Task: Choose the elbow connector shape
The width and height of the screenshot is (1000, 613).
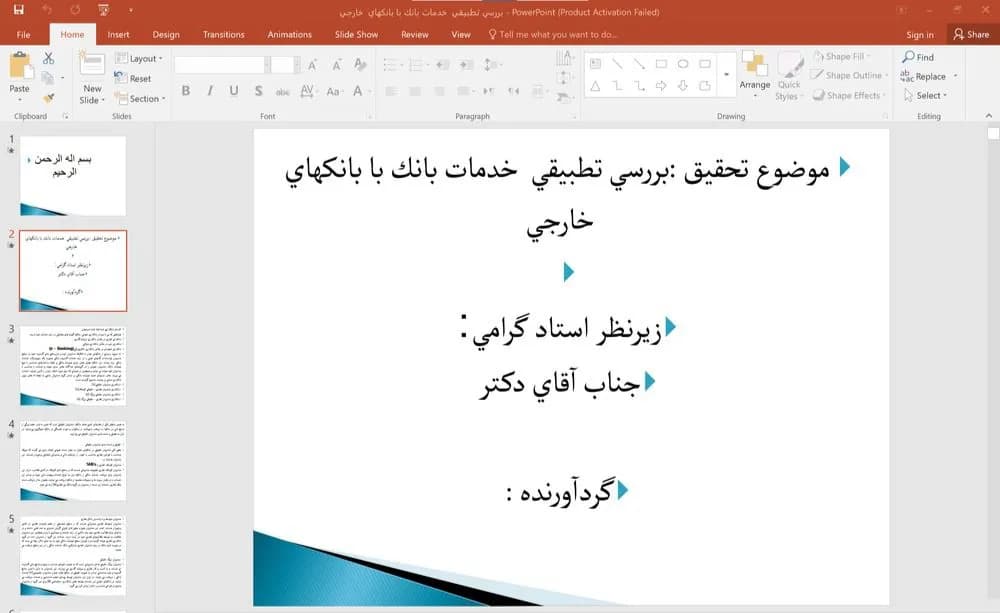Action: click(617, 85)
